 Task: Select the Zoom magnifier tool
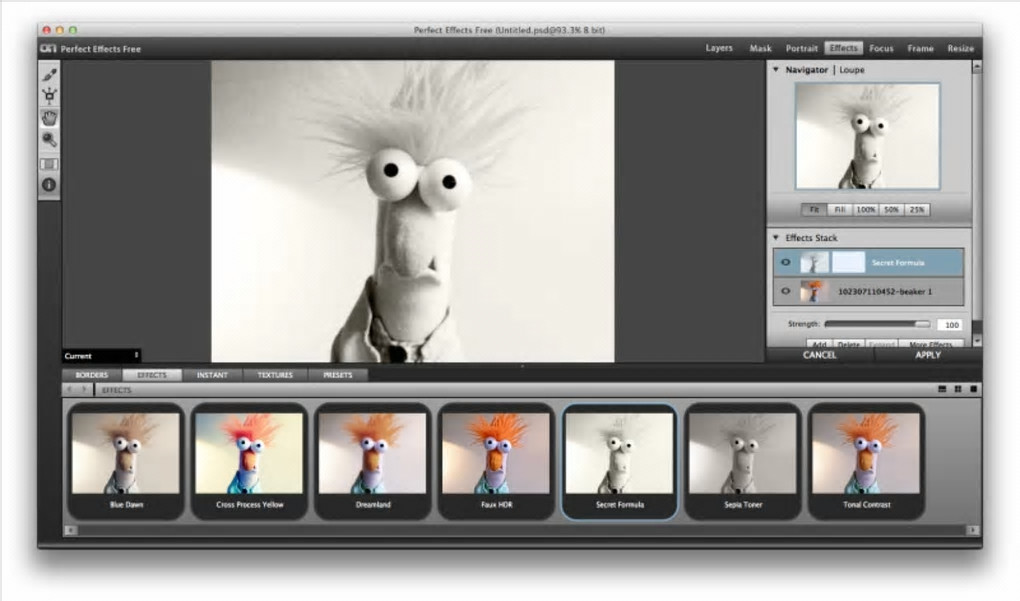coord(49,139)
